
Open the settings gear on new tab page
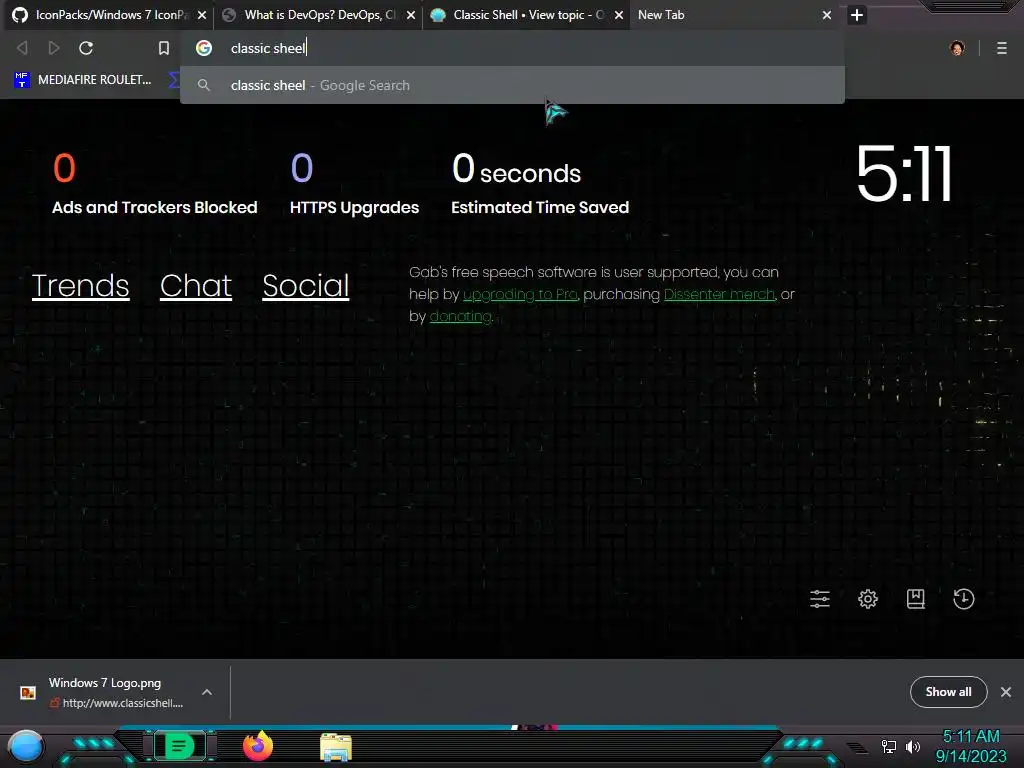click(x=868, y=599)
